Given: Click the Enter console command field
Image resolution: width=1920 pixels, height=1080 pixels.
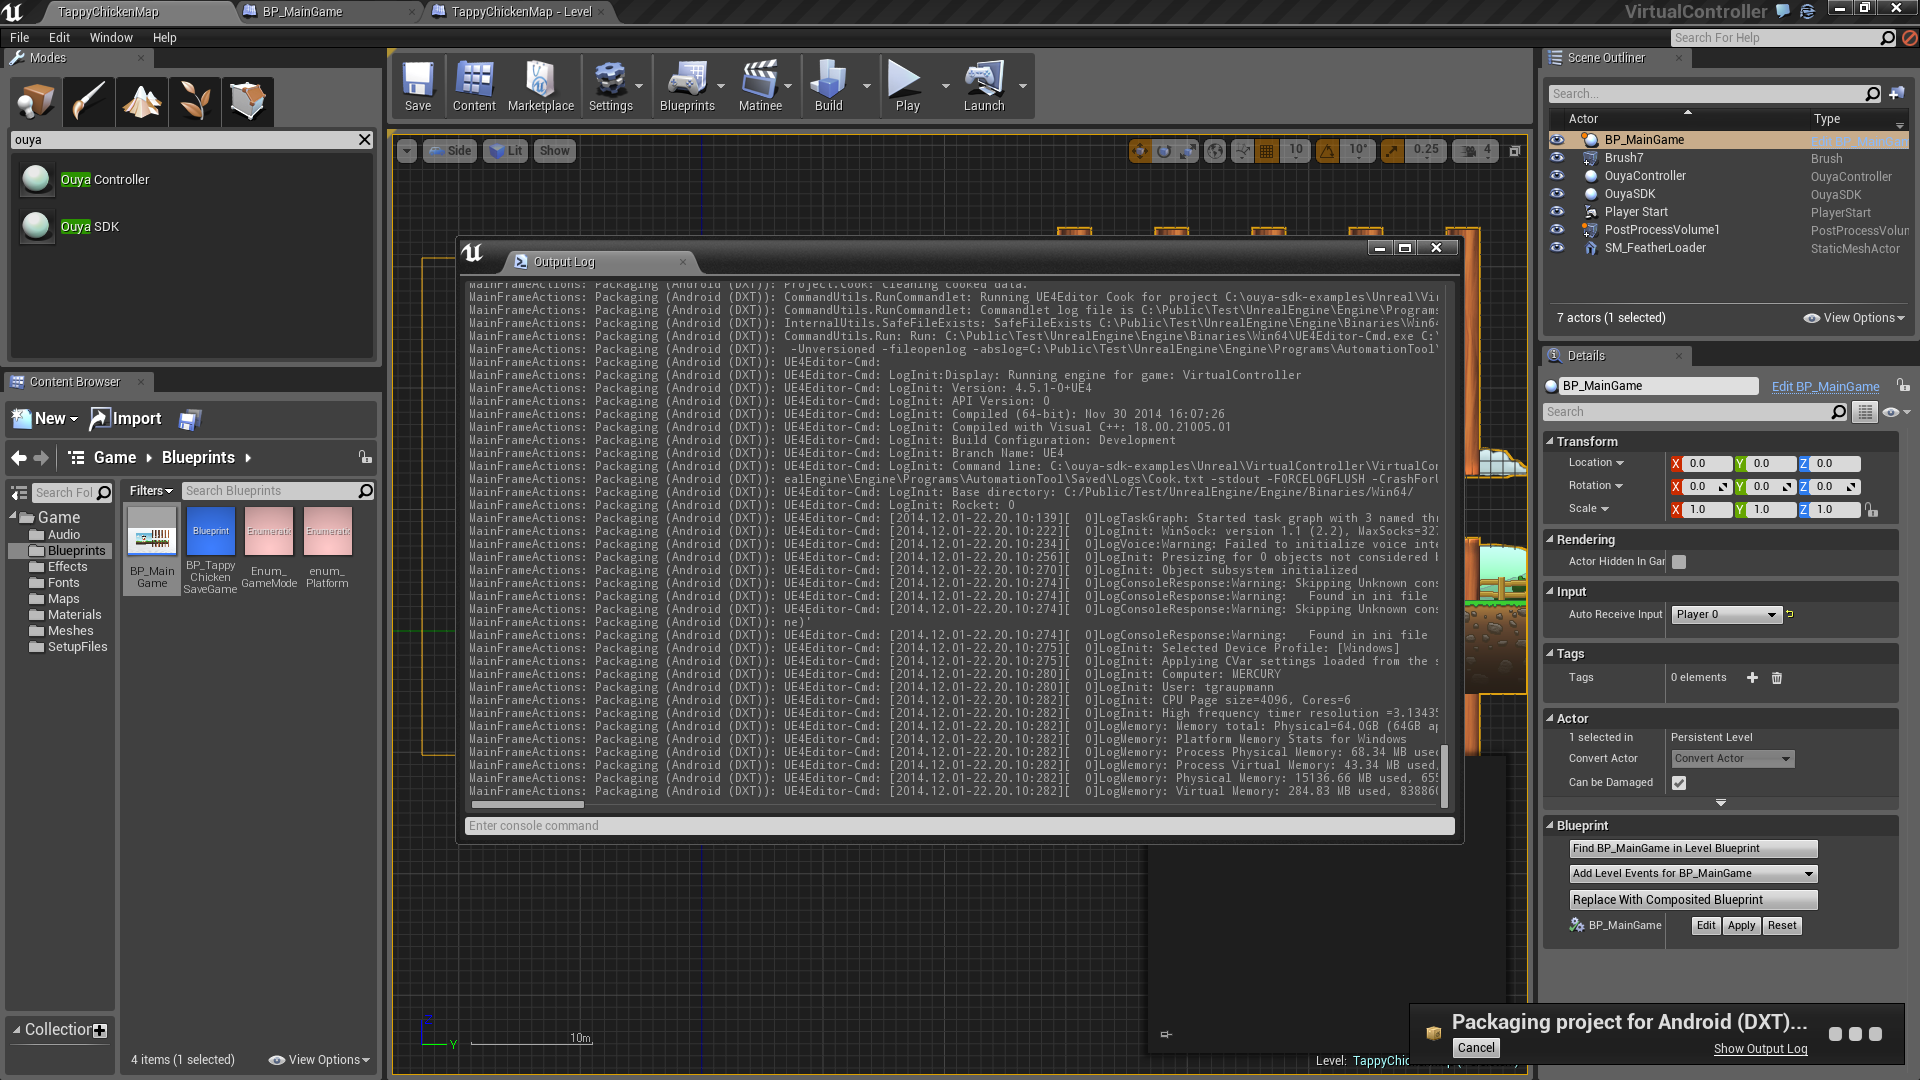Looking at the screenshot, I should (x=958, y=826).
